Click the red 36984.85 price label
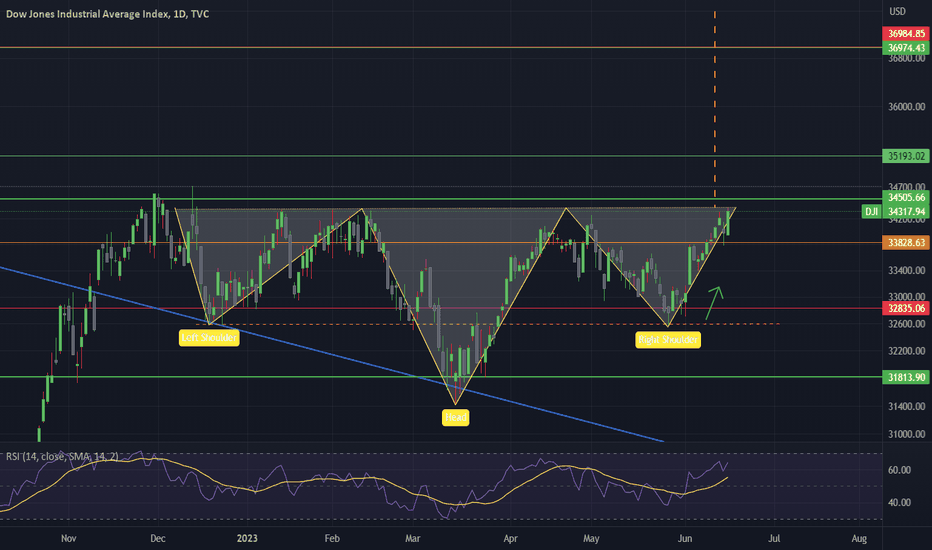 [x=906, y=34]
